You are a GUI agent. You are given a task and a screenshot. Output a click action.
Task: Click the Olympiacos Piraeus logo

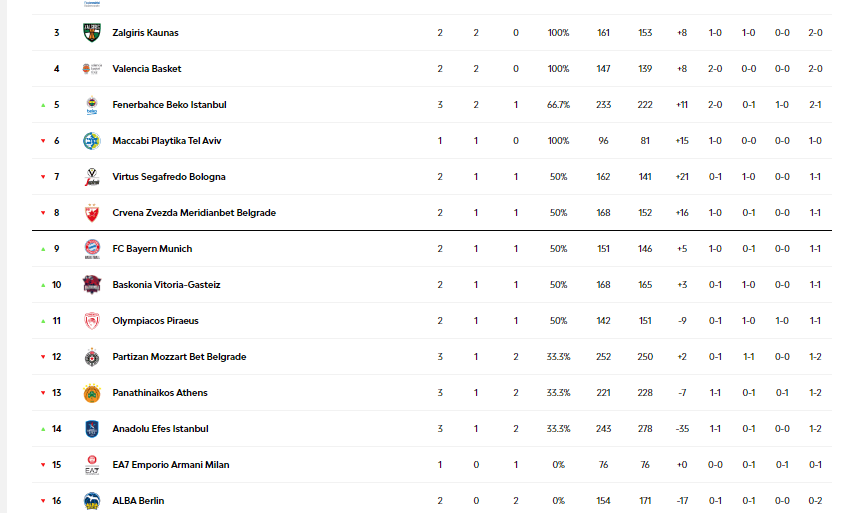tap(91, 321)
